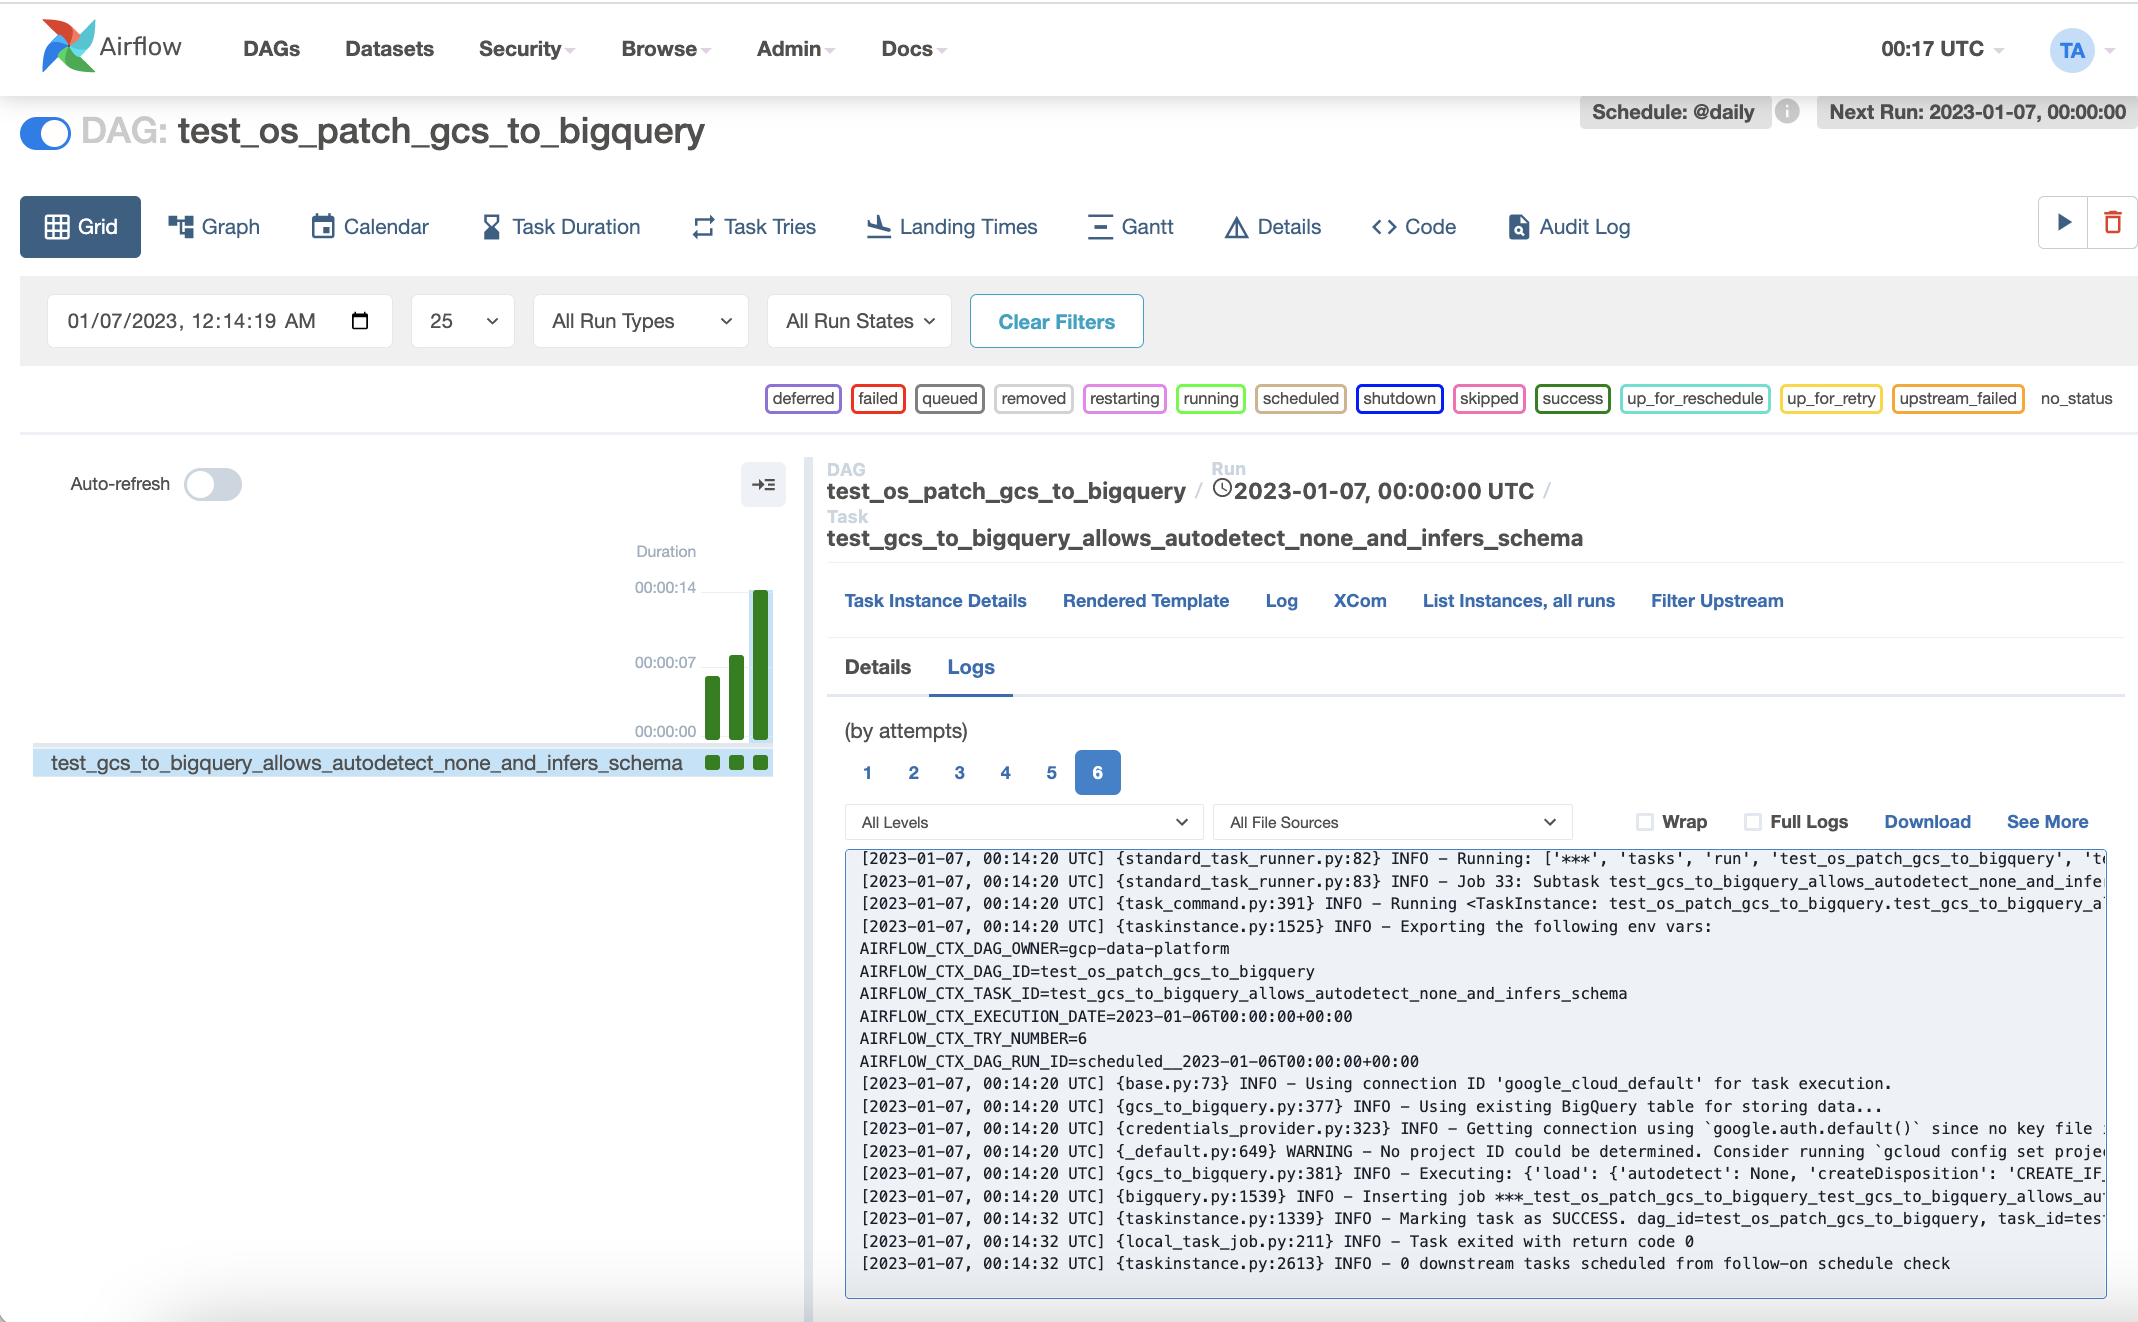2138x1322 pixels.
Task: Collapse task panel with the arrow icon
Action: point(763,485)
